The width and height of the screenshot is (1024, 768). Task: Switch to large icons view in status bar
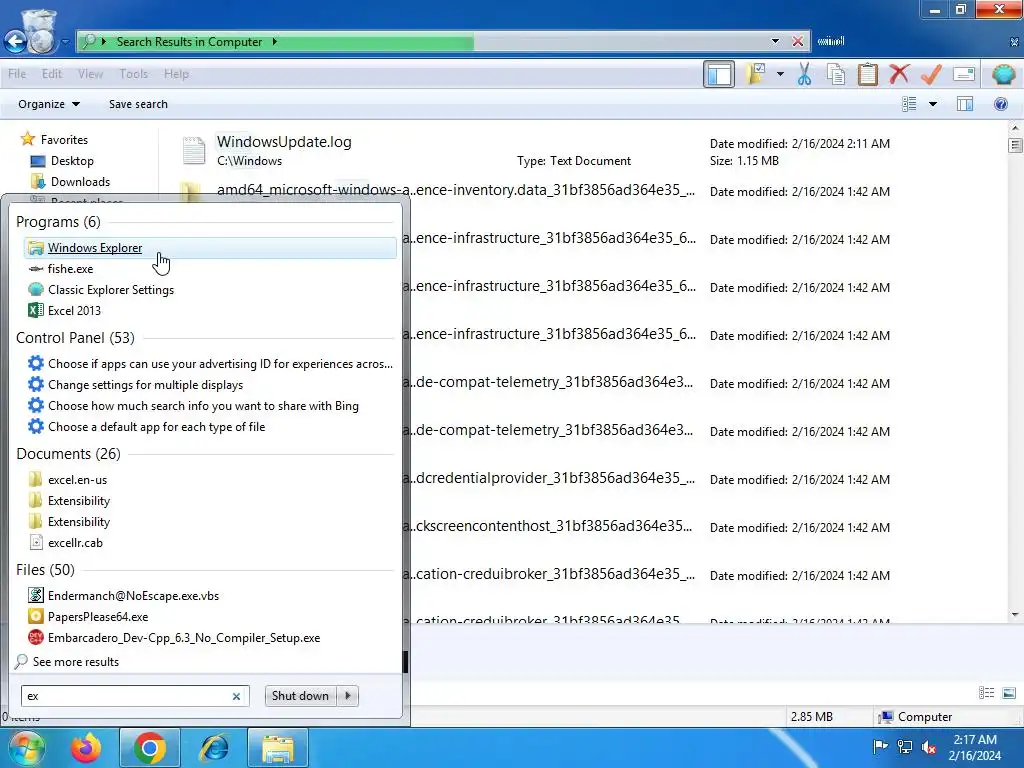[x=1009, y=693]
